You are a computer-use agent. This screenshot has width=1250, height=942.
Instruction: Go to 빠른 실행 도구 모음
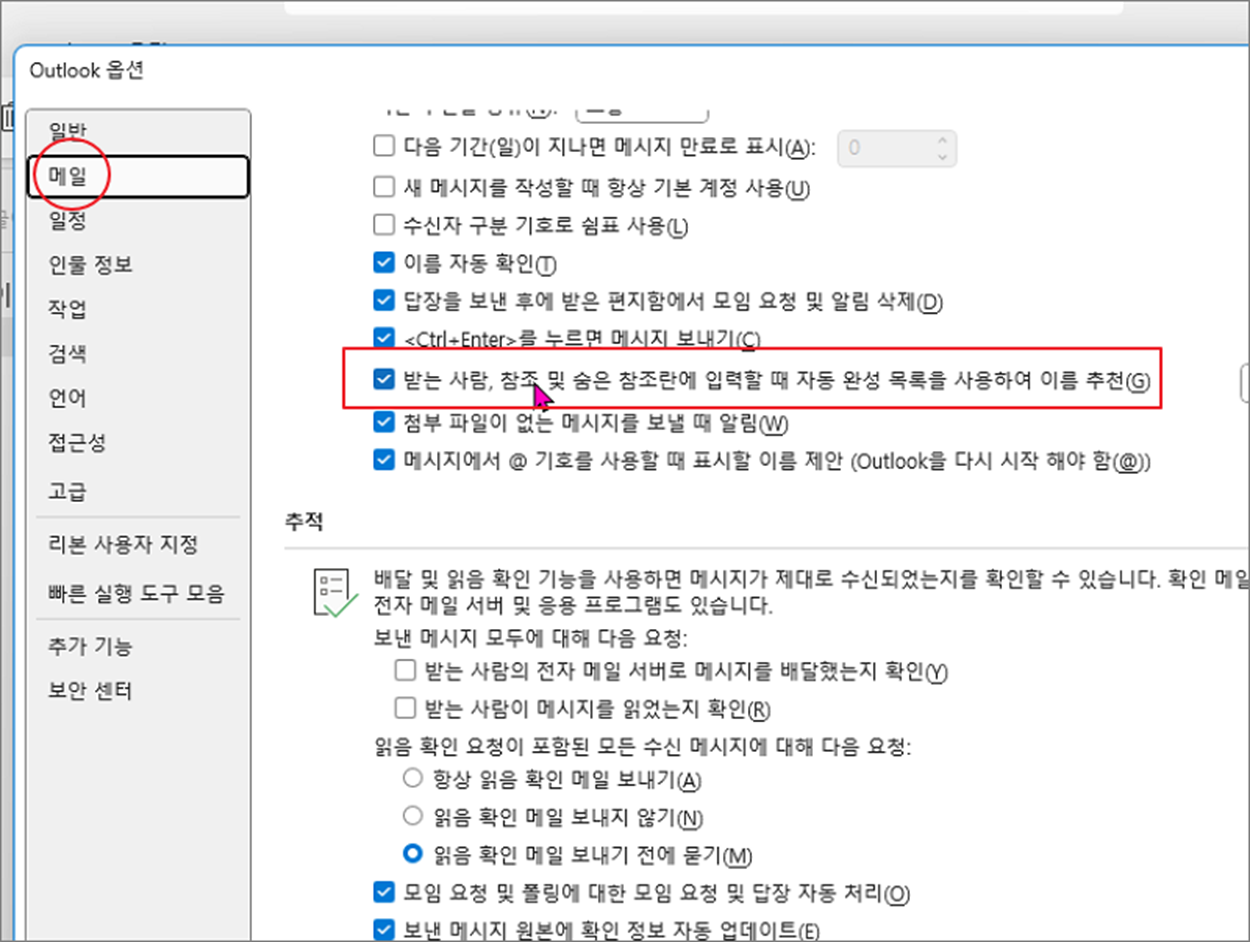tap(136, 594)
